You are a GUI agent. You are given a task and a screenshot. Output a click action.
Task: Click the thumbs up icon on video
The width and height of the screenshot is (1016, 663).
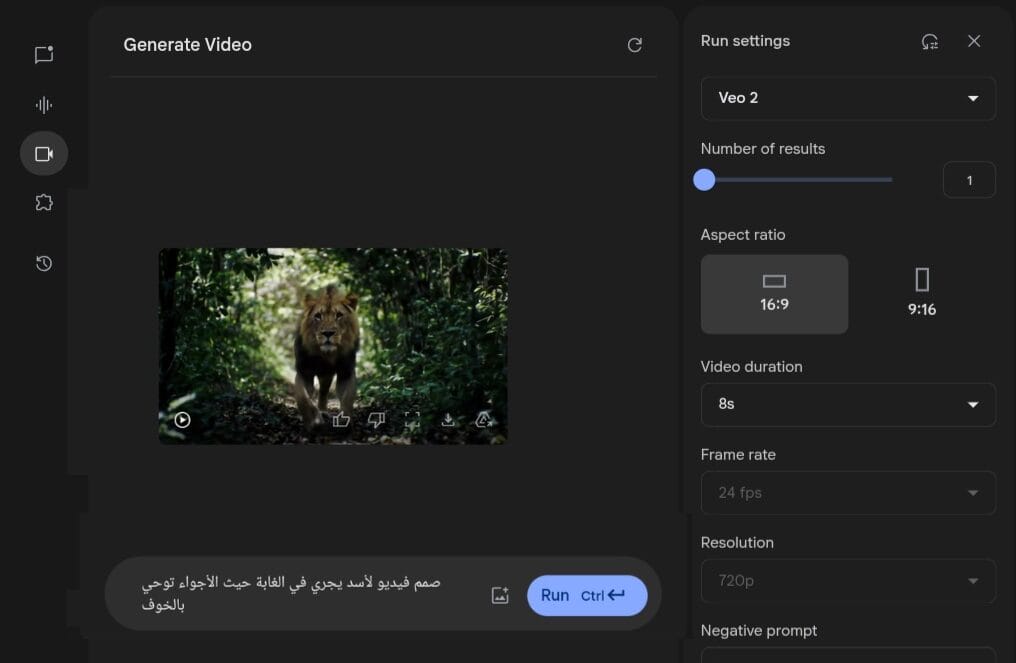341,420
